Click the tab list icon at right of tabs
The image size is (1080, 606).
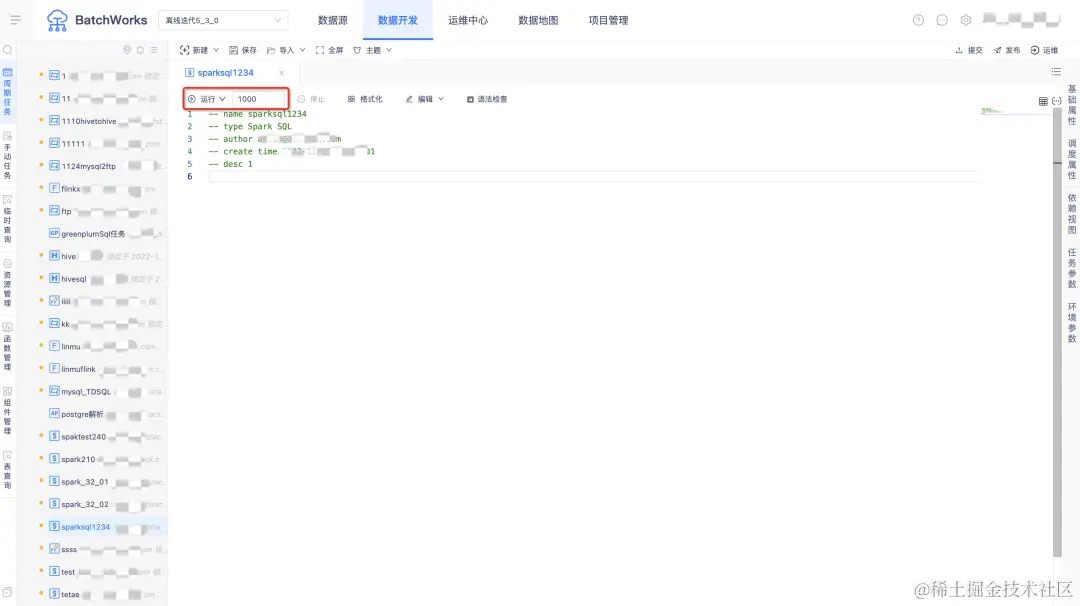1056,72
